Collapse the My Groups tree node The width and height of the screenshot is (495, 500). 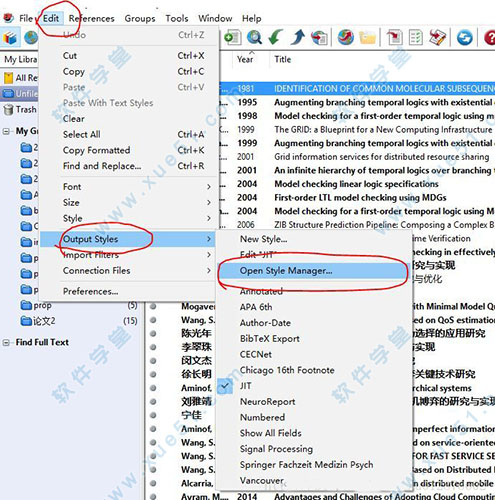[x=6, y=131]
